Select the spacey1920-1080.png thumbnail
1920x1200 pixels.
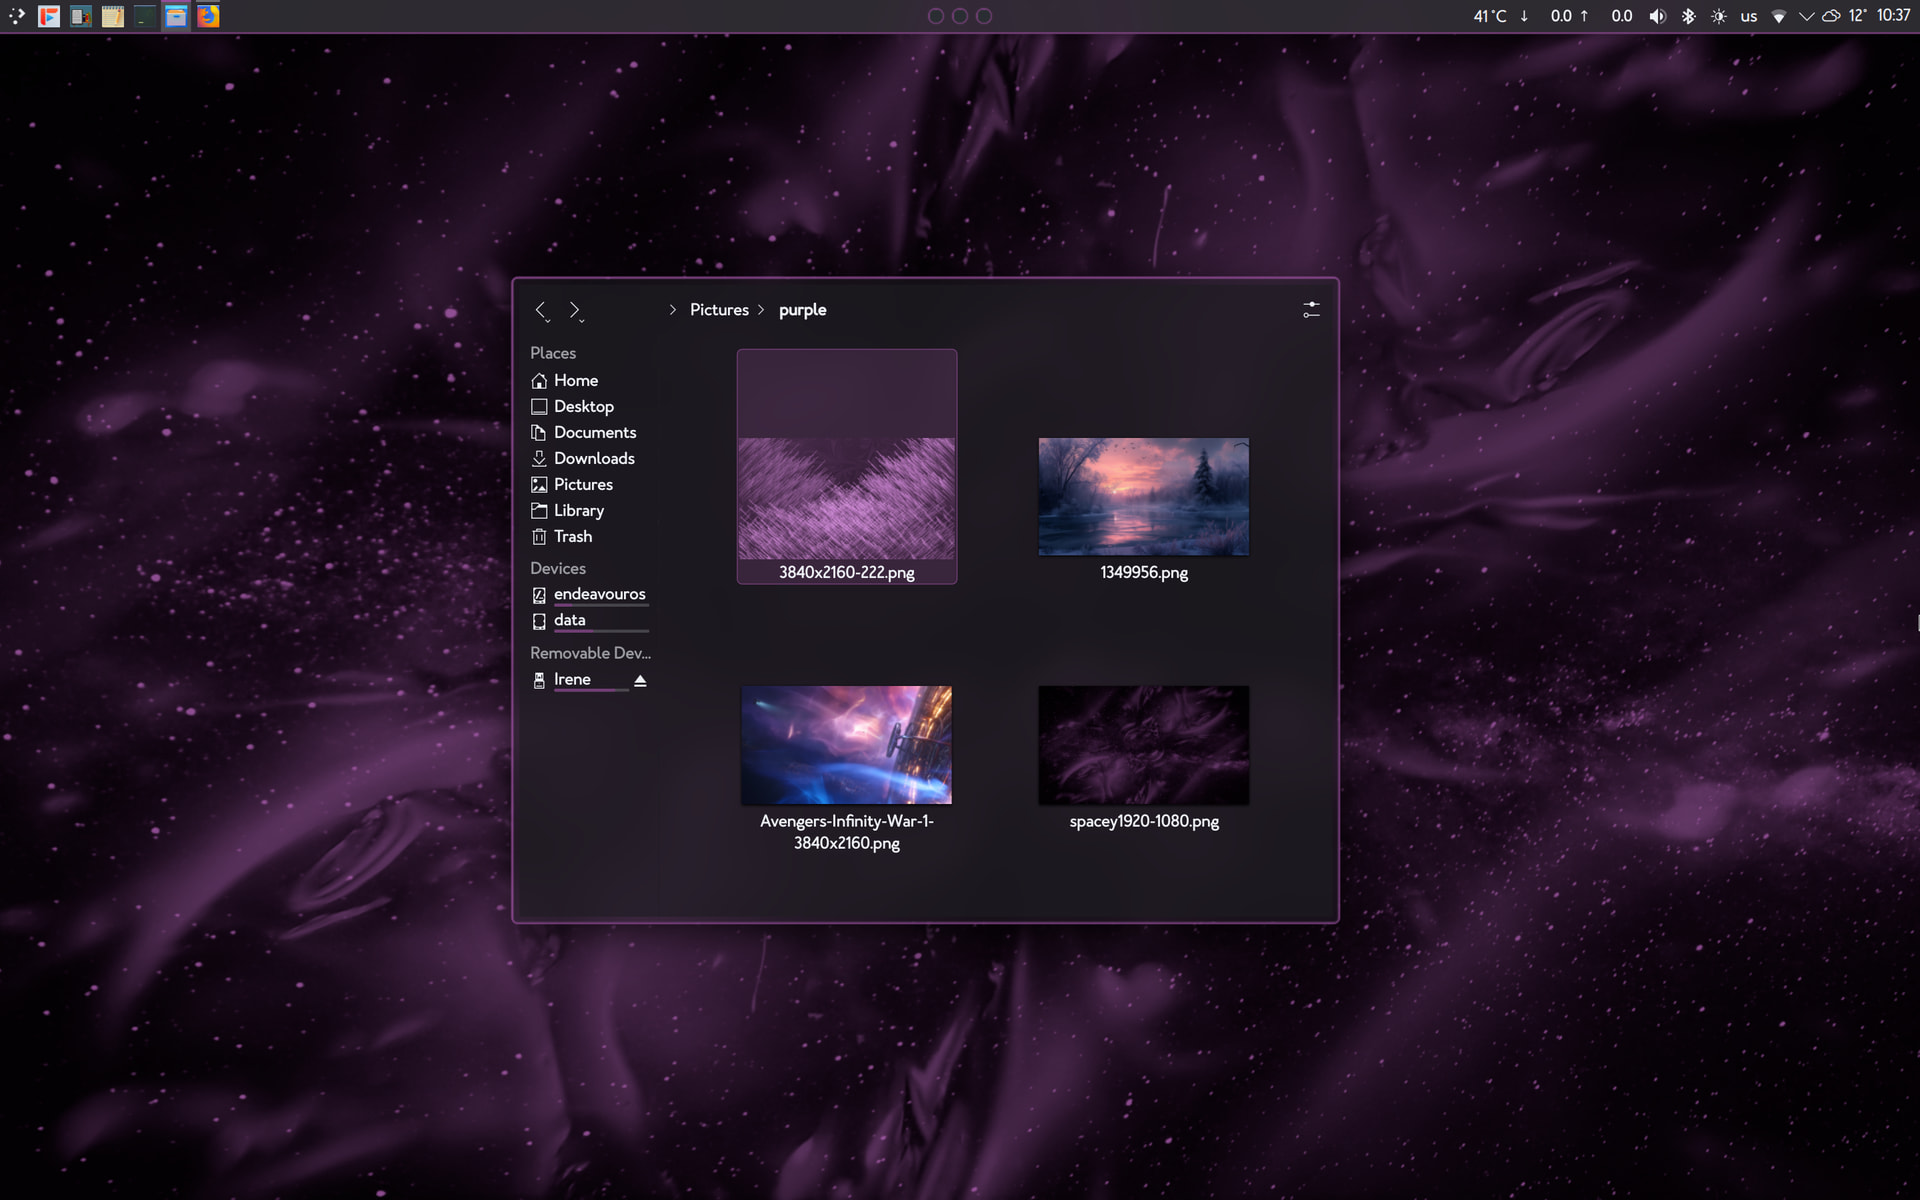click(1143, 745)
